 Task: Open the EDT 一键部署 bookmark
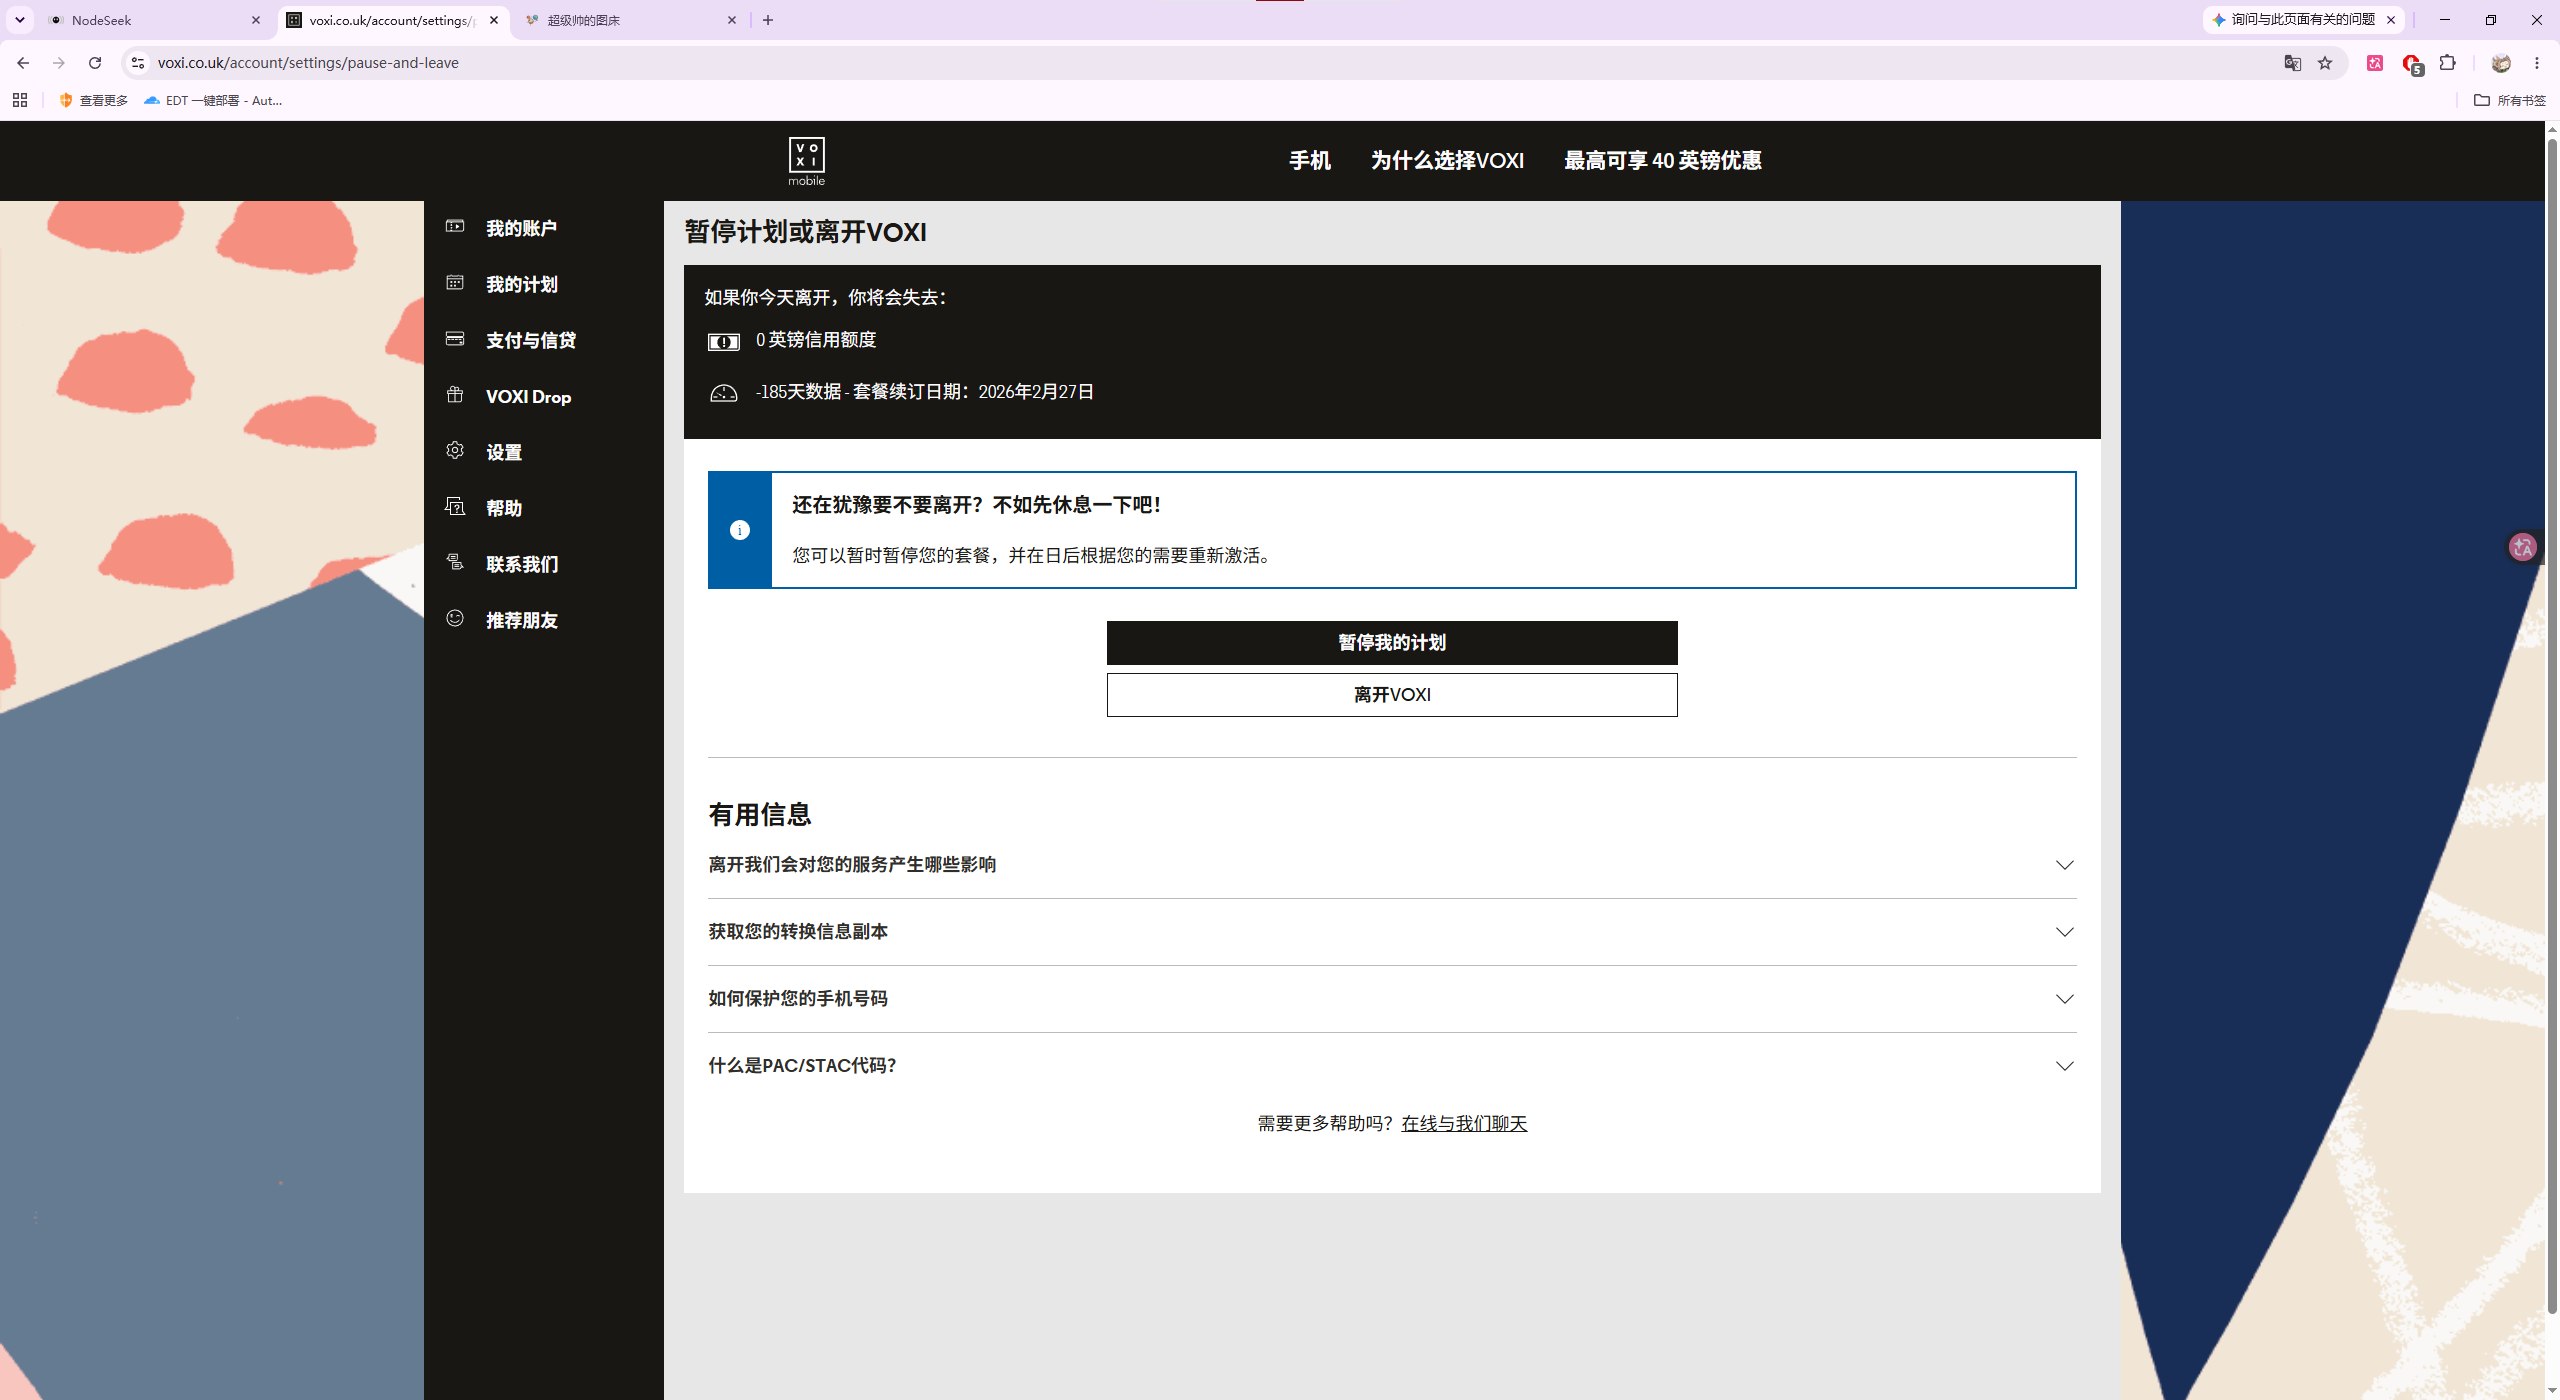click(x=213, y=100)
